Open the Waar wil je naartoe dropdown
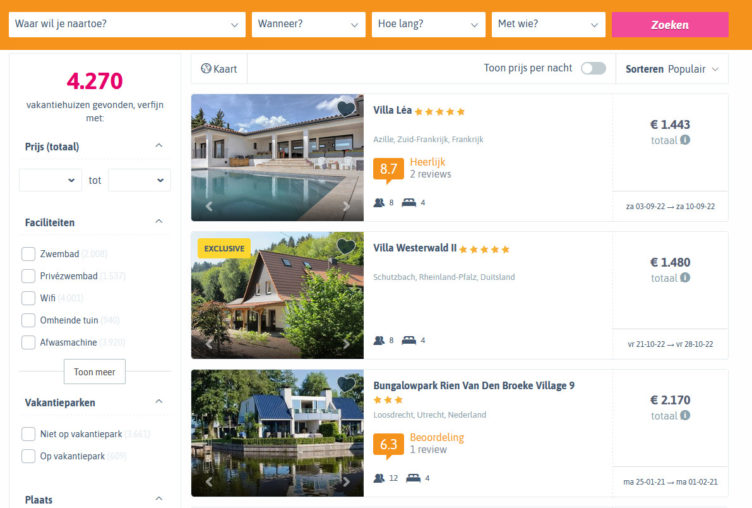752x508 pixels. point(127,24)
